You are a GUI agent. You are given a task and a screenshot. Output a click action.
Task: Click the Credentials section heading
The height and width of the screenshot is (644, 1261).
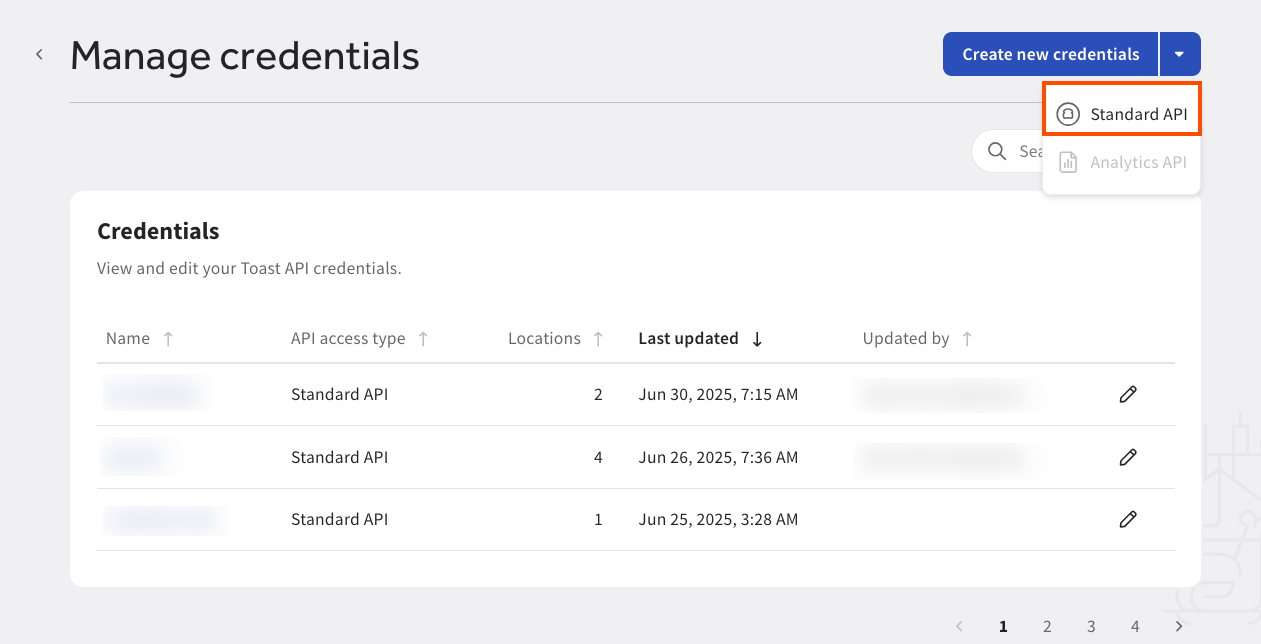click(x=158, y=231)
